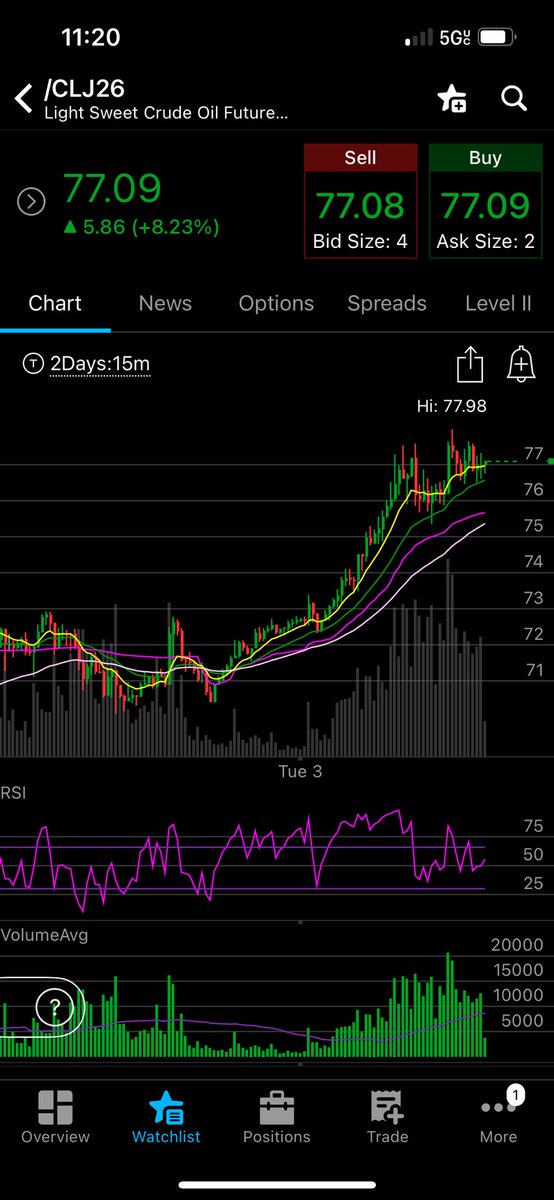Tap the Tue 3 date marker

[x=300, y=771]
